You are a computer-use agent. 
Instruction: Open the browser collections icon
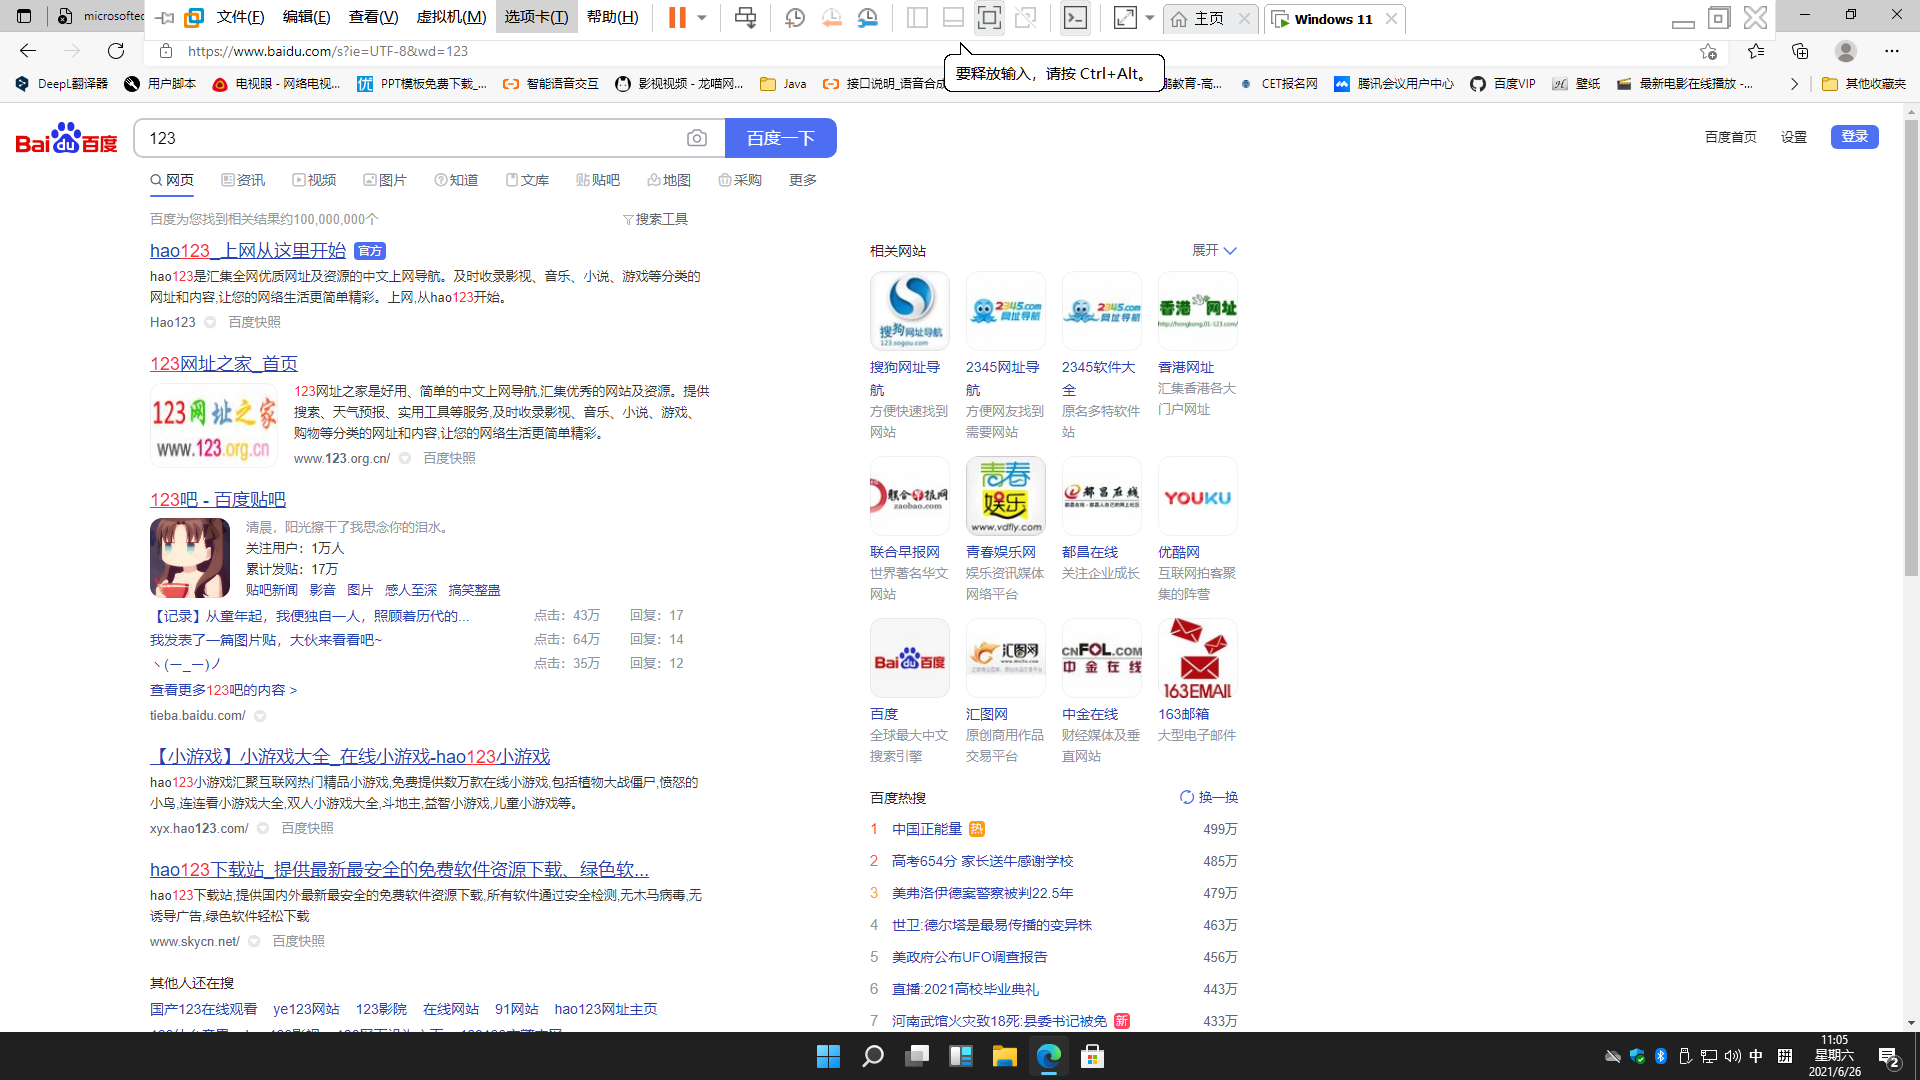[1800, 51]
